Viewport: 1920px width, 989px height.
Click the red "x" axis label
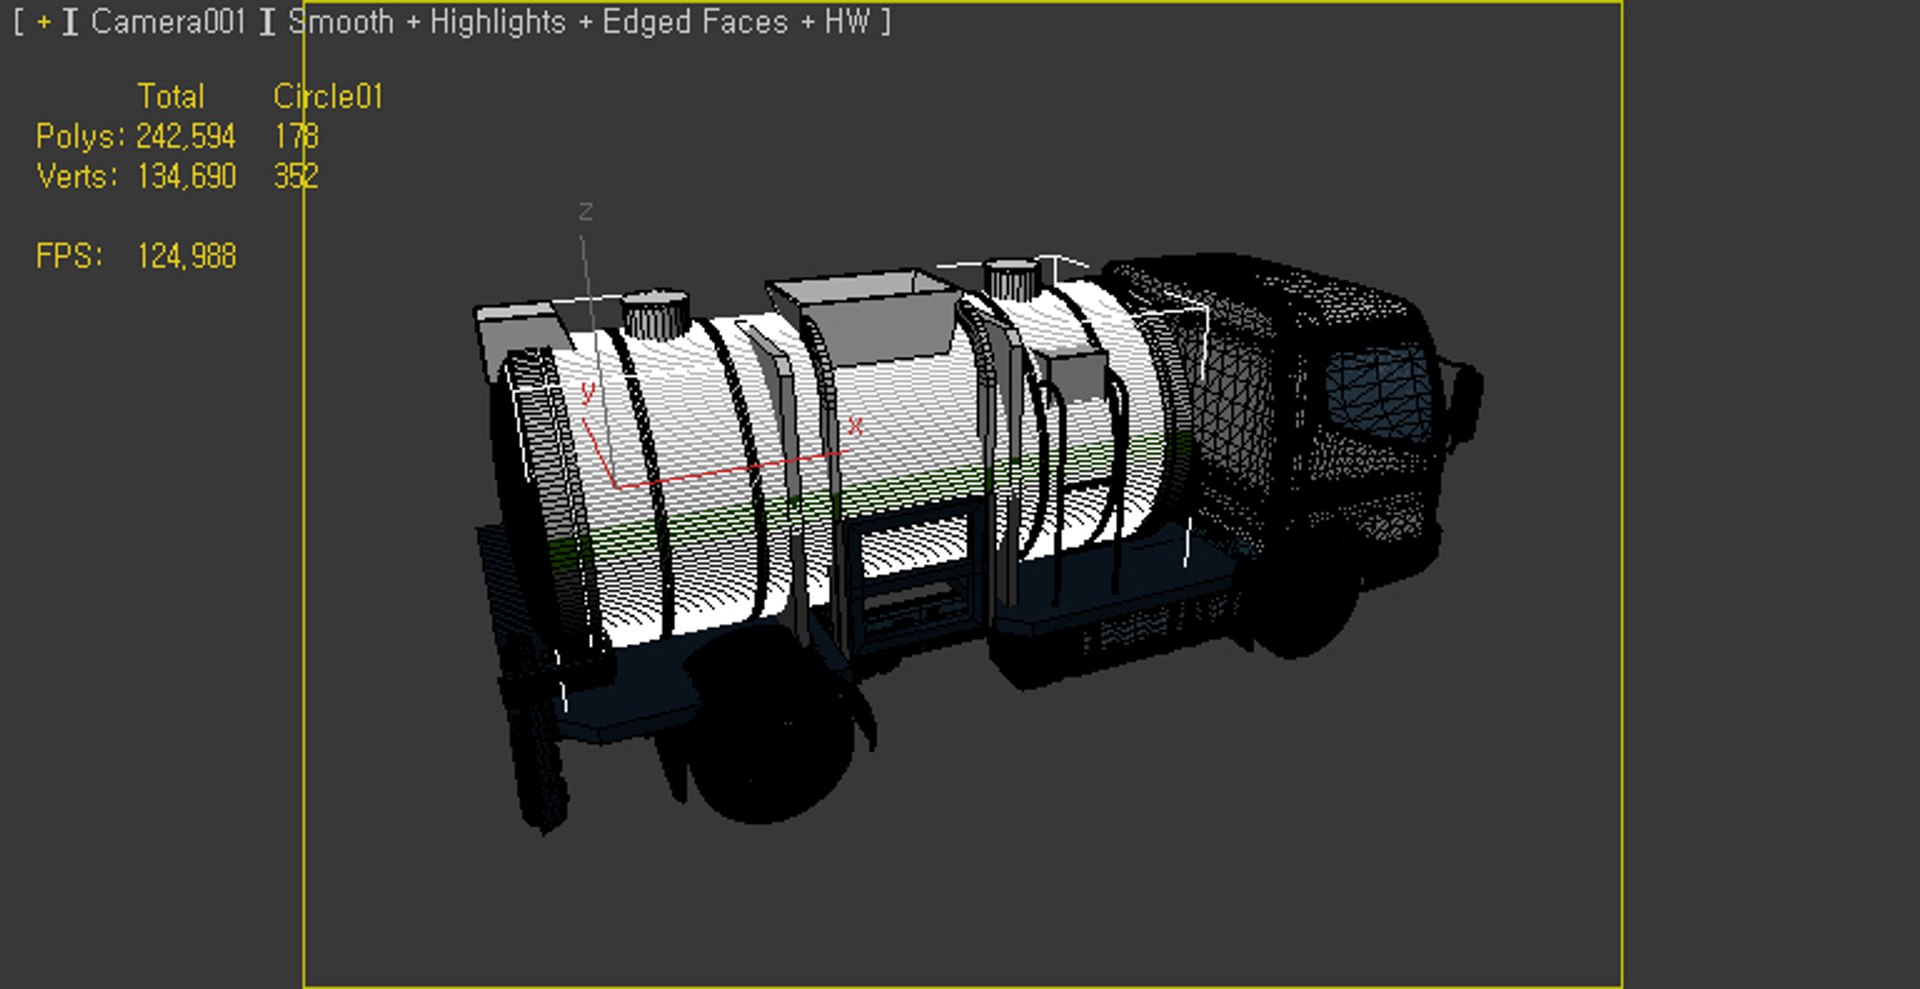click(855, 427)
